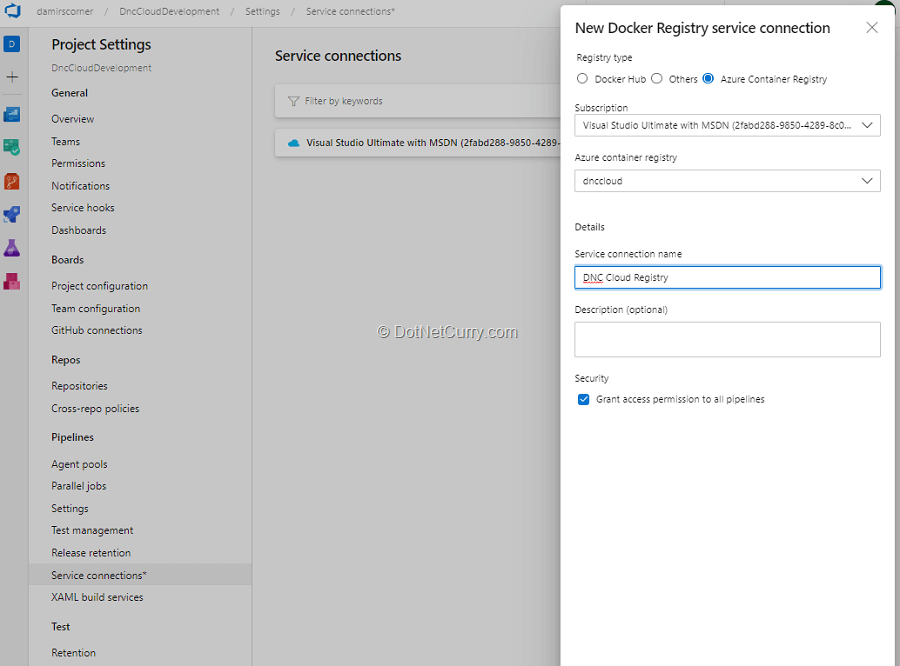This screenshot has height=666, width=900.
Task: Click the filter funnel icon
Action: tap(293, 101)
